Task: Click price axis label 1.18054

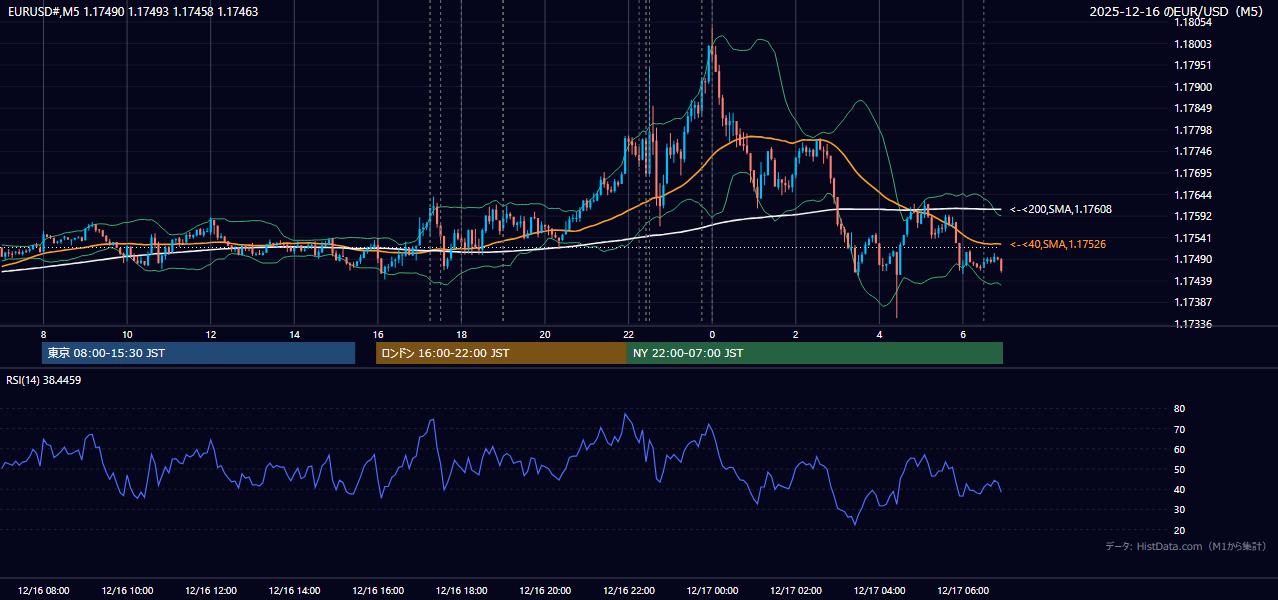Action: point(1193,22)
